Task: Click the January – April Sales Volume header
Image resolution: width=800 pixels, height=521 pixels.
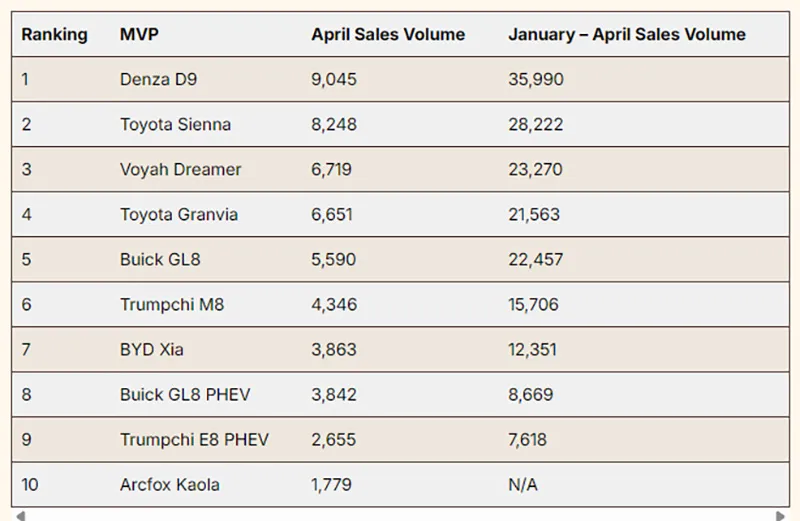Action: point(626,35)
